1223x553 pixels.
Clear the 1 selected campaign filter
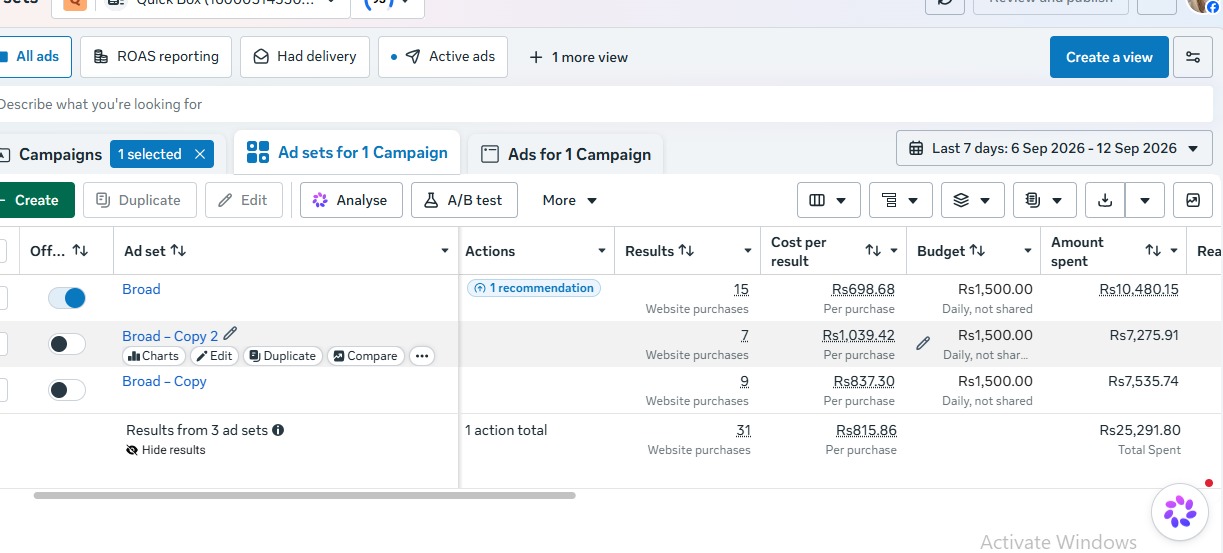[x=199, y=154]
